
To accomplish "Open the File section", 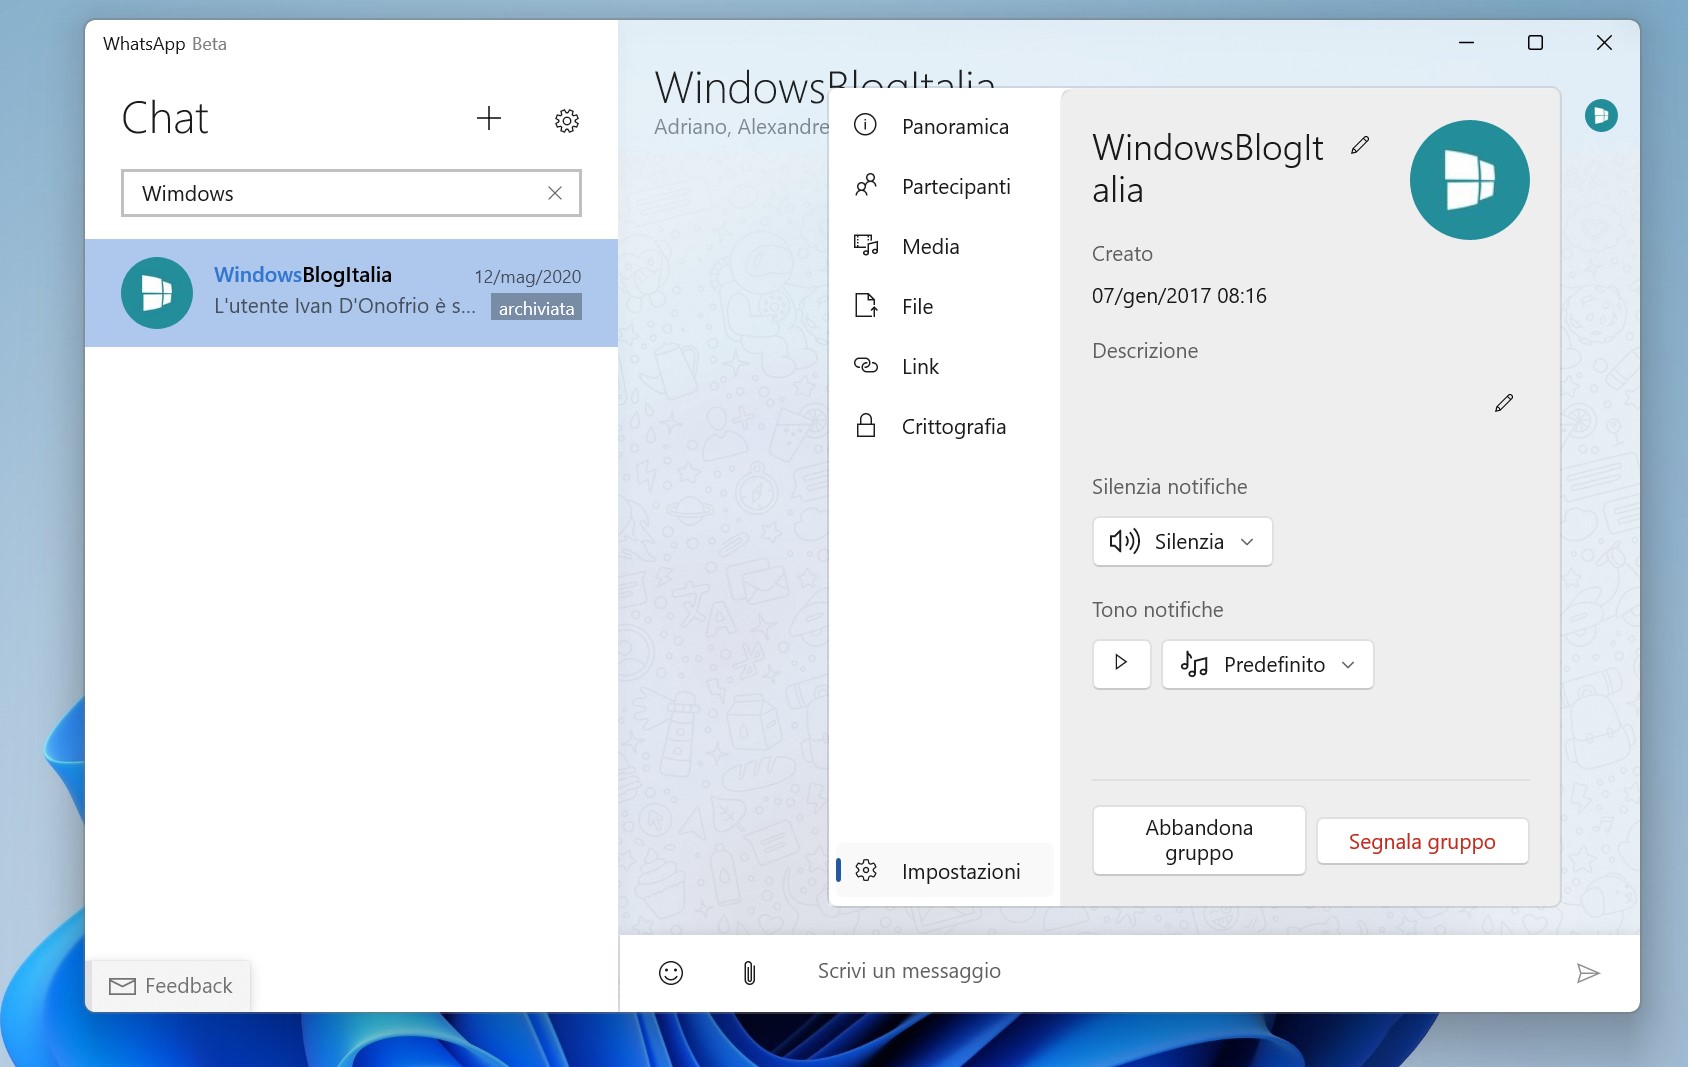I will point(944,307).
